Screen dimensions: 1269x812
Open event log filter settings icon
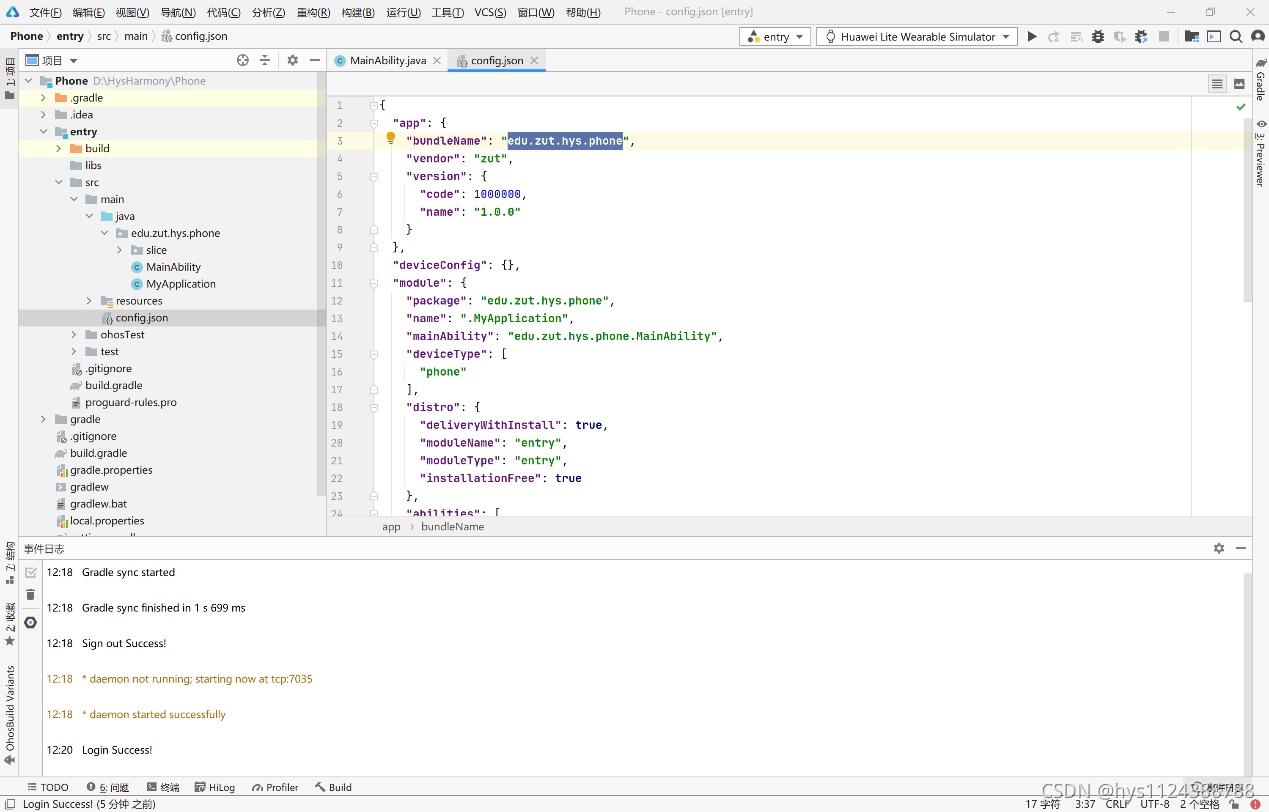[x=31, y=622]
